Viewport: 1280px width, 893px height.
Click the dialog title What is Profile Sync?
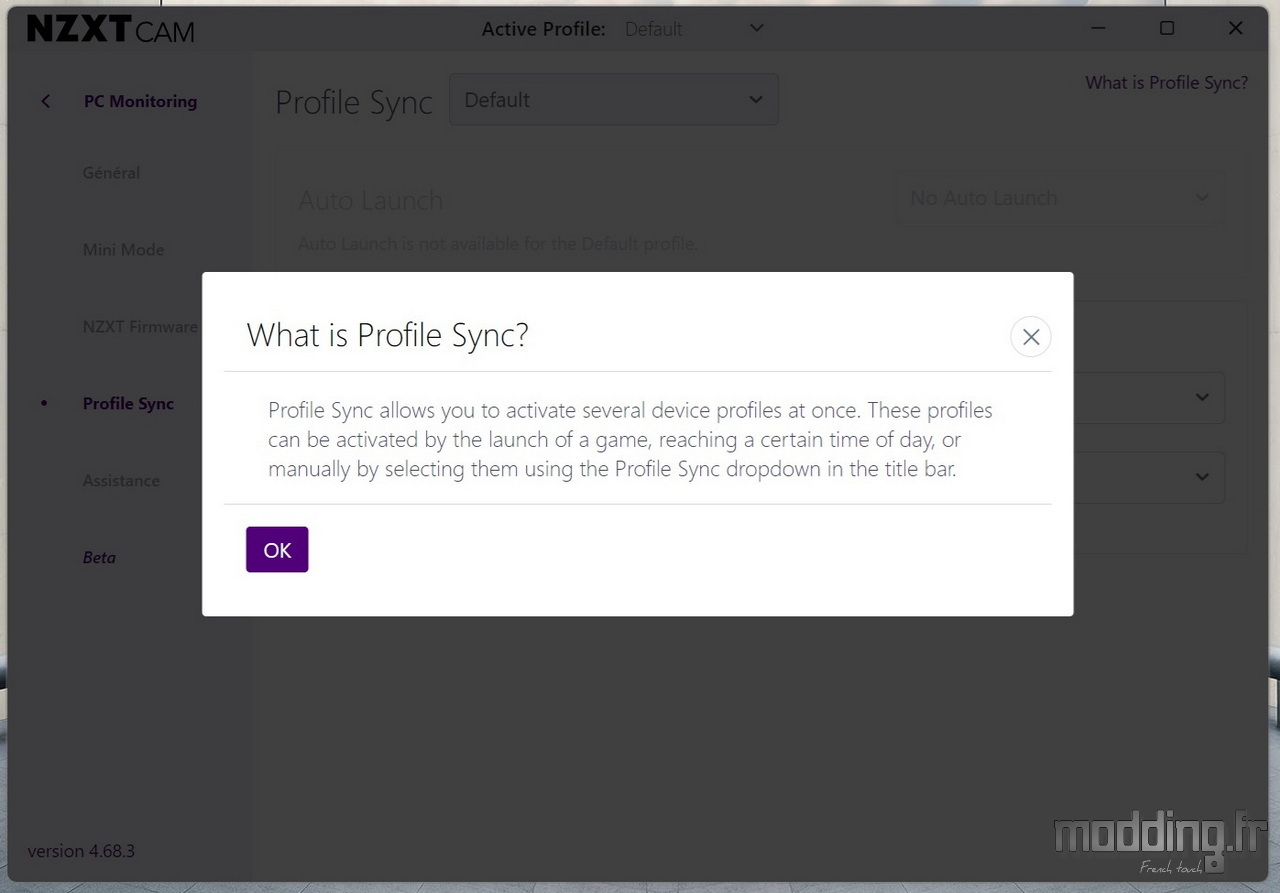387,335
